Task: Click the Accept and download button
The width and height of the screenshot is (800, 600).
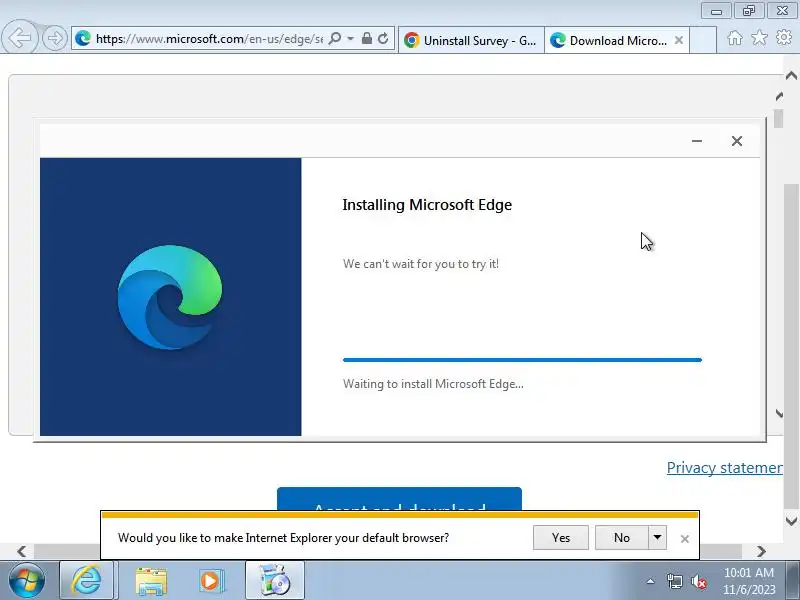Action: coord(399,499)
